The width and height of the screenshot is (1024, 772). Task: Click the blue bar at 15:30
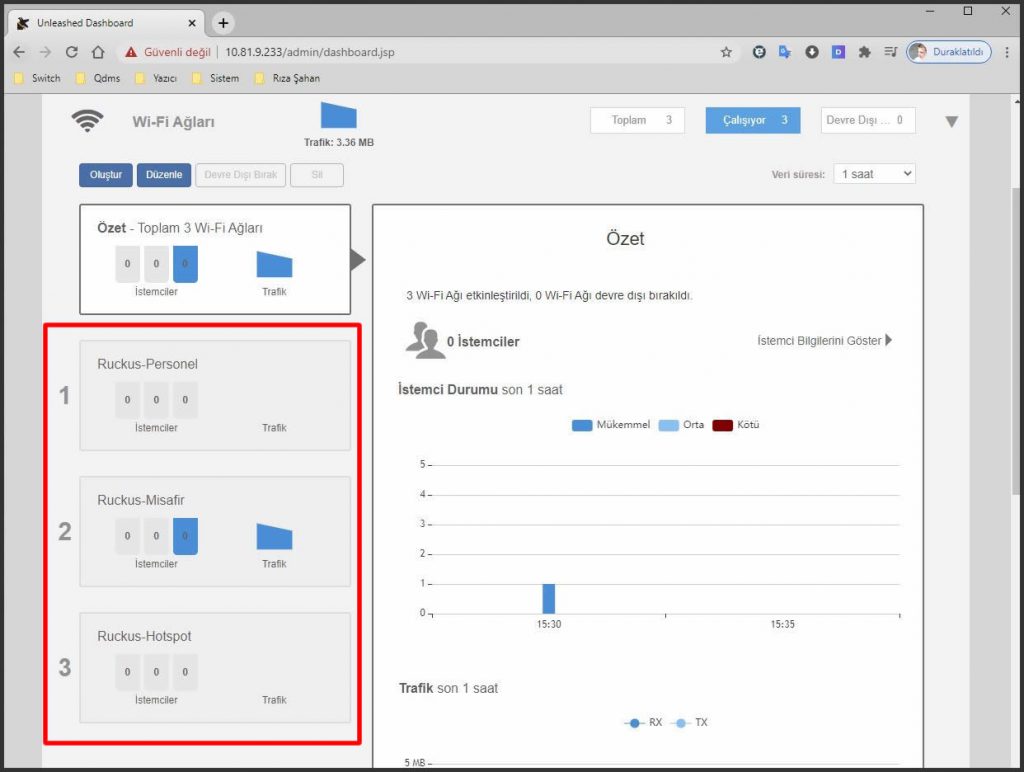pyautogui.click(x=549, y=598)
